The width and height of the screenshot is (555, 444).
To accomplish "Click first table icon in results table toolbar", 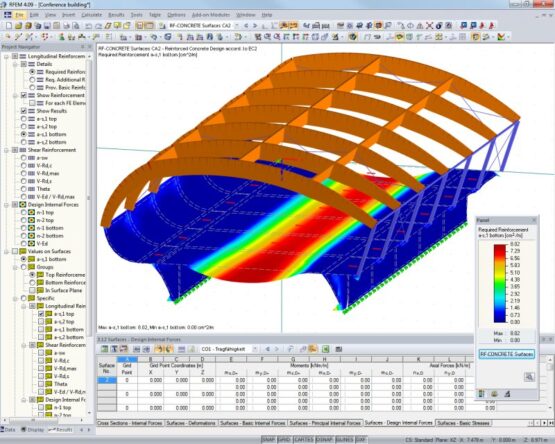I will click(x=104, y=349).
